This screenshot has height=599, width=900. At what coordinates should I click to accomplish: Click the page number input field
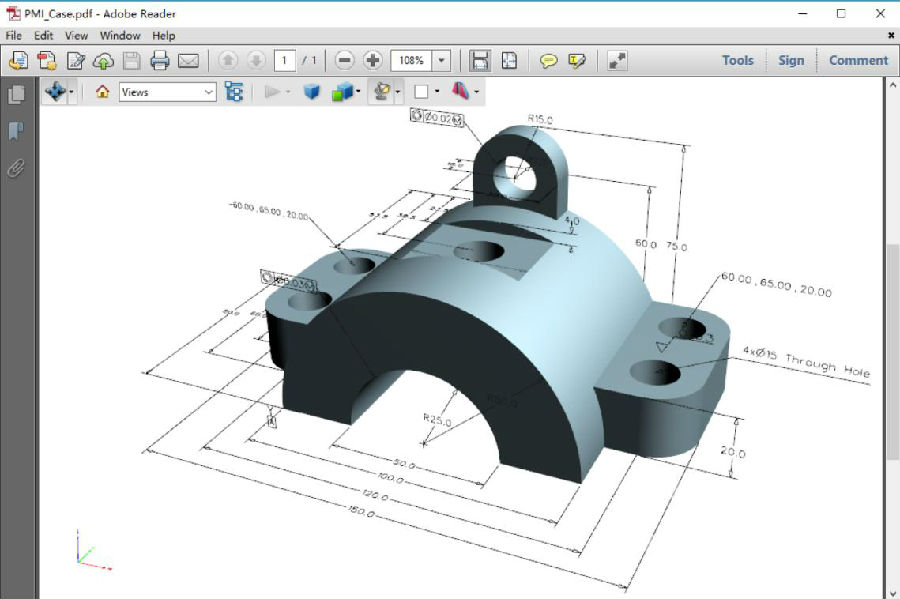[285, 60]
